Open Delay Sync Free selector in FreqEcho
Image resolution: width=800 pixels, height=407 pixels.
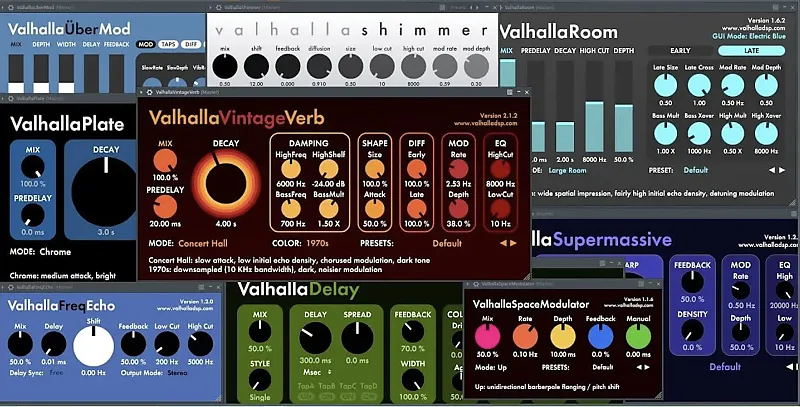[56, 373]
